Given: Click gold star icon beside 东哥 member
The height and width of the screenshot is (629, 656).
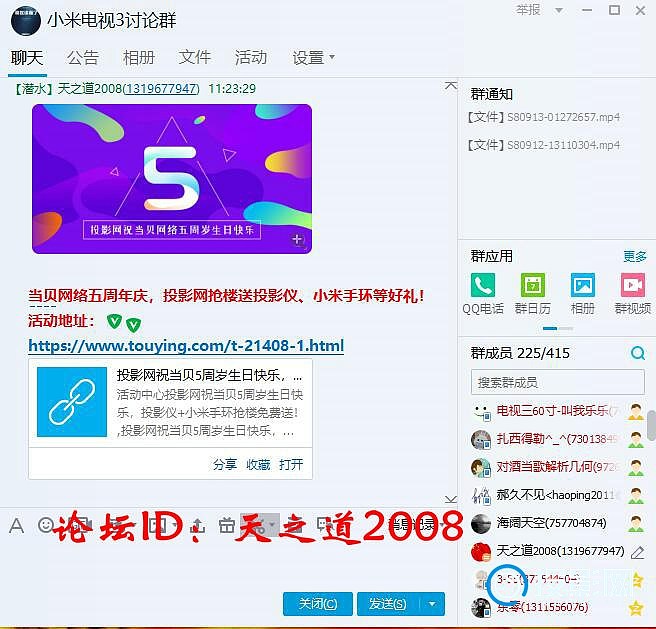Looking at the screenshot, I should (x=636, y=608).
